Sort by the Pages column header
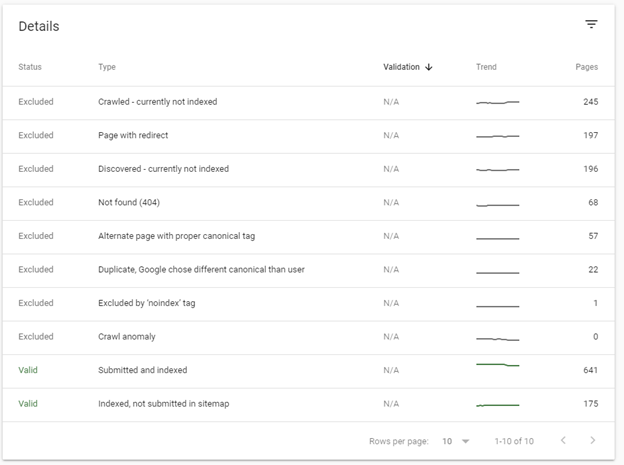 point(586,68)
